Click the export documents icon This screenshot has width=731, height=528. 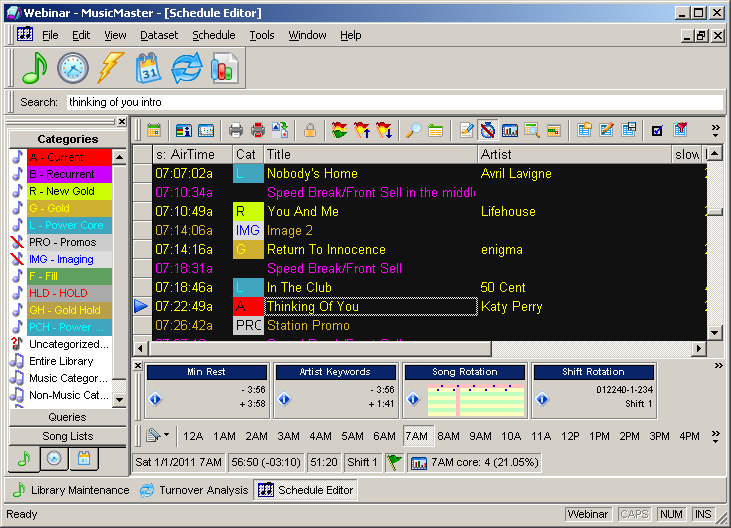[280, 130]
